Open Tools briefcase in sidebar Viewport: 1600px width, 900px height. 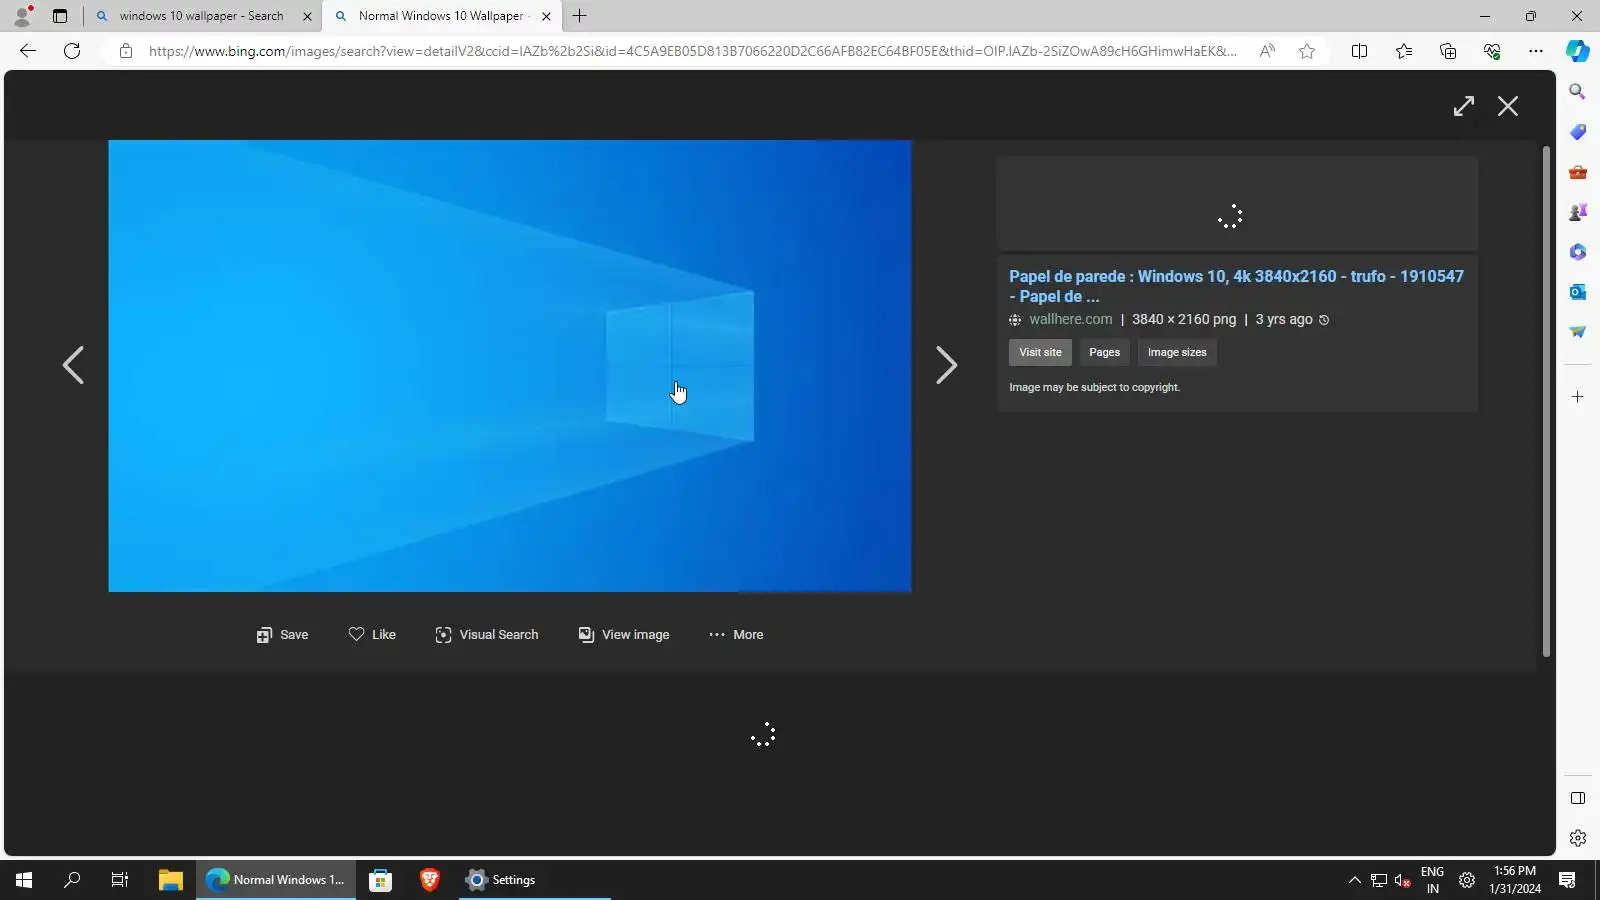(1578, 172)
